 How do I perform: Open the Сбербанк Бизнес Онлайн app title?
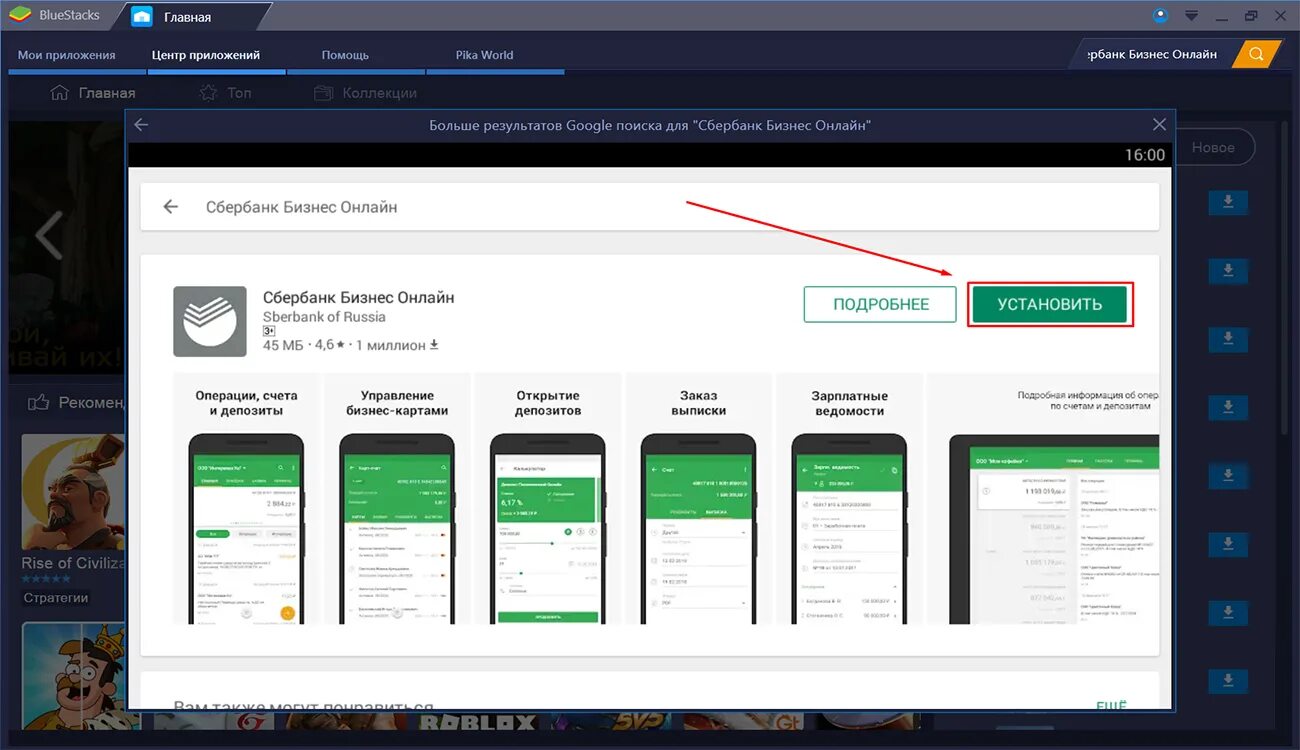358,297
